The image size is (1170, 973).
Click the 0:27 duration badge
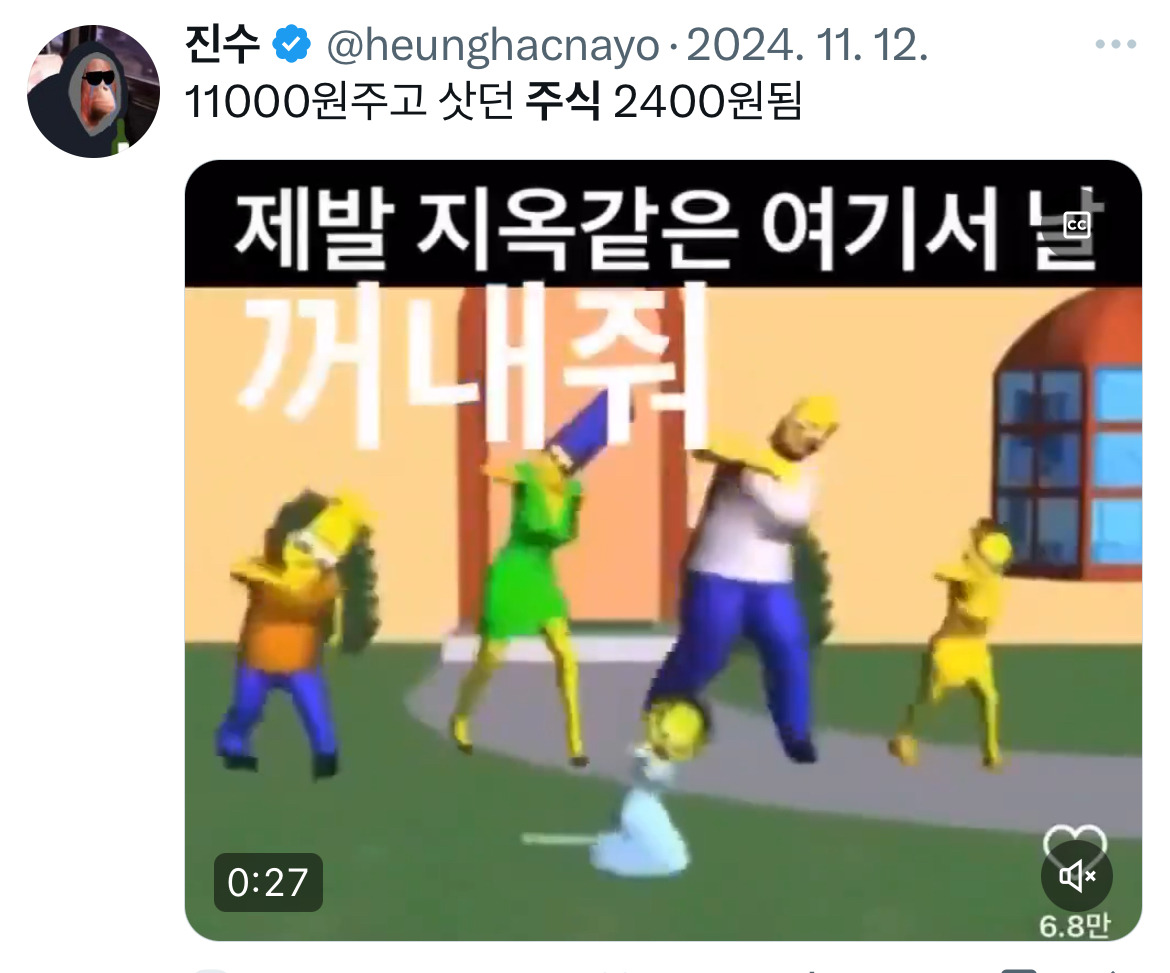pyautogui.click(x=268, y=882)
